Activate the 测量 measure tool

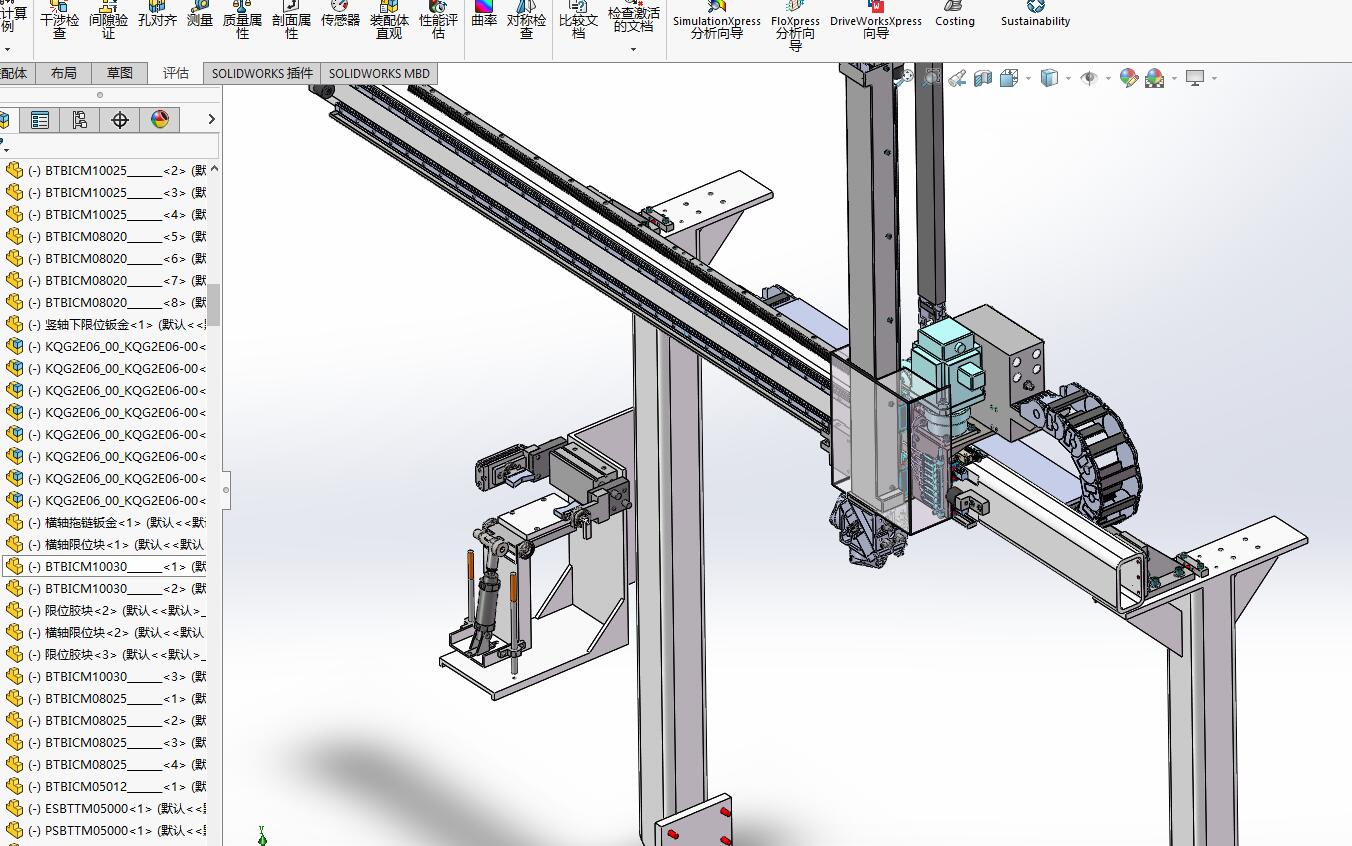click(200, 15)
